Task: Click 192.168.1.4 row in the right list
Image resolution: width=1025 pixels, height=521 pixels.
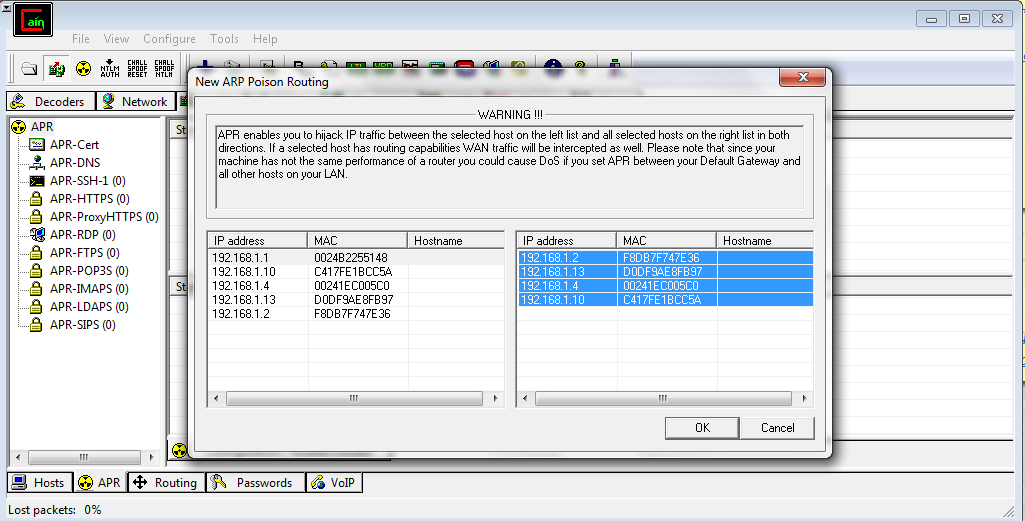Action: coord(665,286)
